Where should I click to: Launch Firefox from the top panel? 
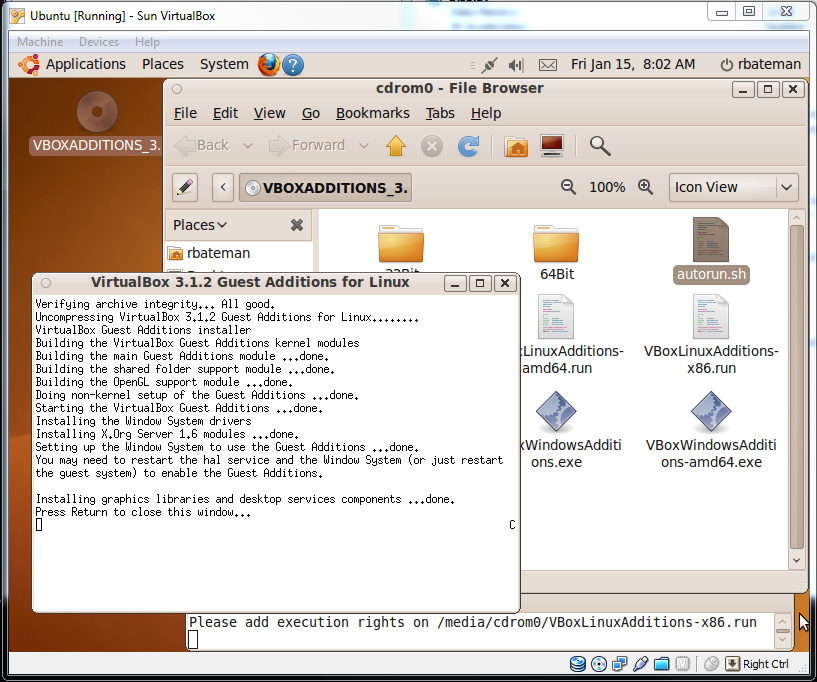269,65
